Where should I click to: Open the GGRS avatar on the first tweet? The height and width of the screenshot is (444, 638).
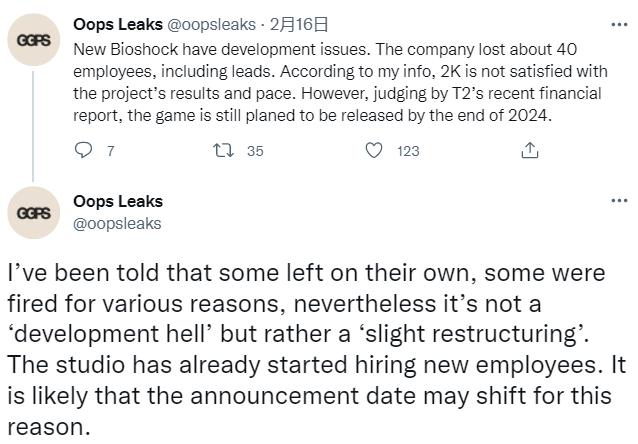38,40
